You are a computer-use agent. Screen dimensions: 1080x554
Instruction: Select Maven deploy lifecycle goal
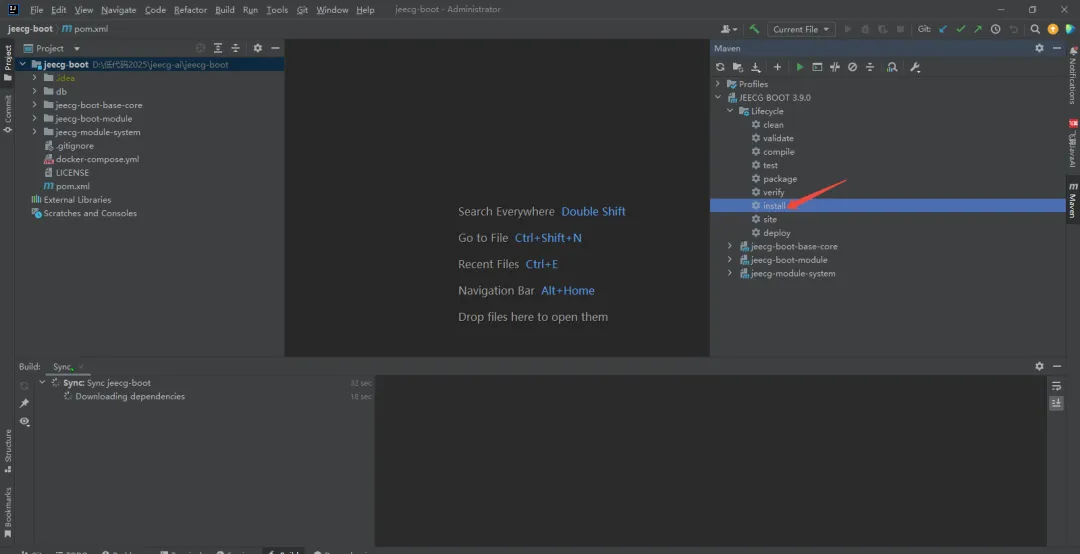pyautogui.click(x=771, y=233)
